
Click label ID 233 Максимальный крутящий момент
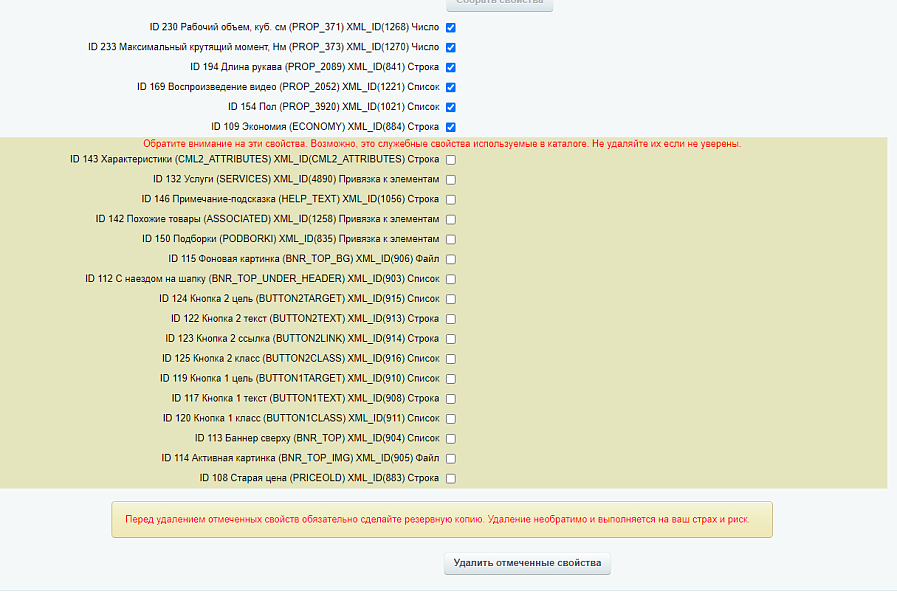[263, 47]
